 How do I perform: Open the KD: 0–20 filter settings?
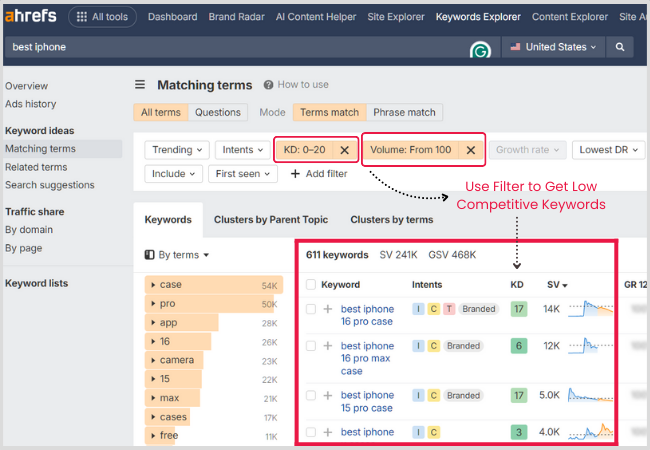coord(305,150)
